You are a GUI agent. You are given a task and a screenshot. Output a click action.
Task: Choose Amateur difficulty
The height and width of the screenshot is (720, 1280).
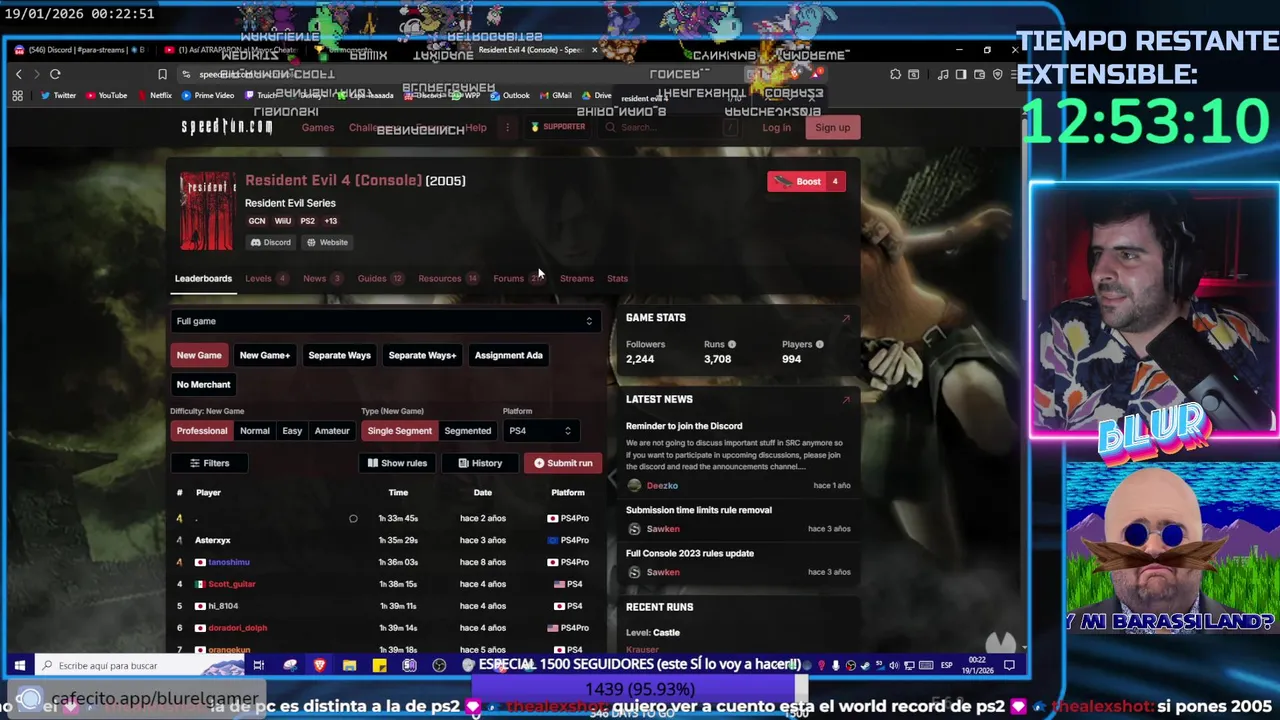coord(332,431)
